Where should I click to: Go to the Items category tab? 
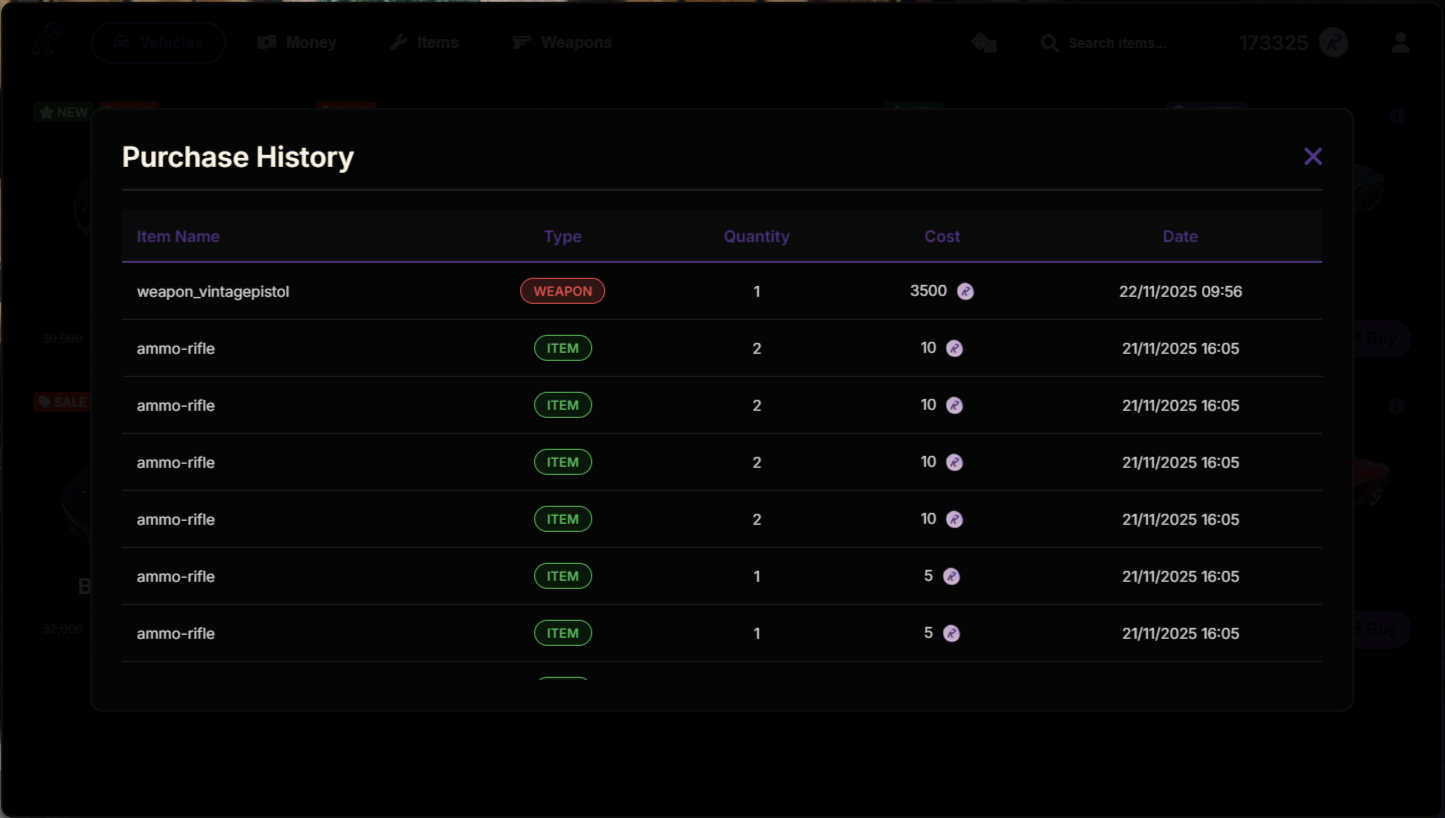coord(424,43)
